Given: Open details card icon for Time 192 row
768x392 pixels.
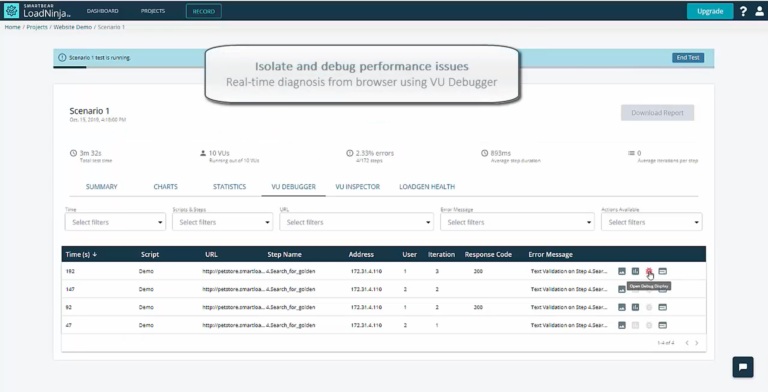Looking at the screenshot, I should point(662,271).
